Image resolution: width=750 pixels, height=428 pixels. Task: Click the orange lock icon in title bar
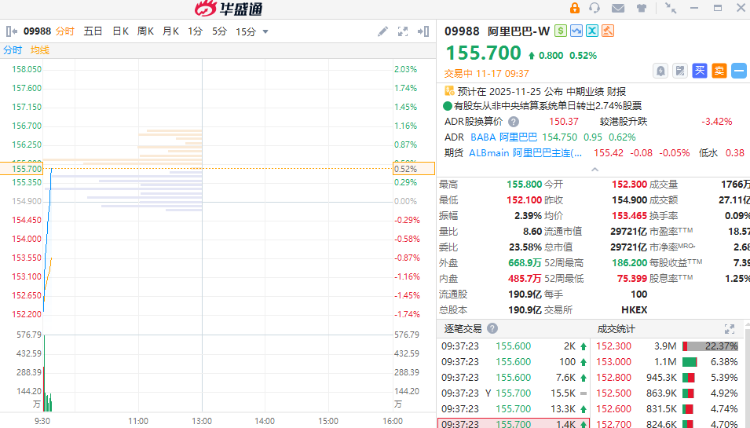[x=574, y=9]
